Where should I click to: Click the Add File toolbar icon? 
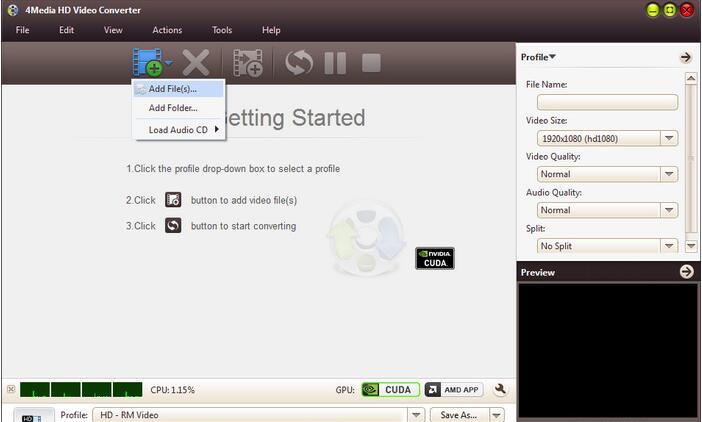147,63
